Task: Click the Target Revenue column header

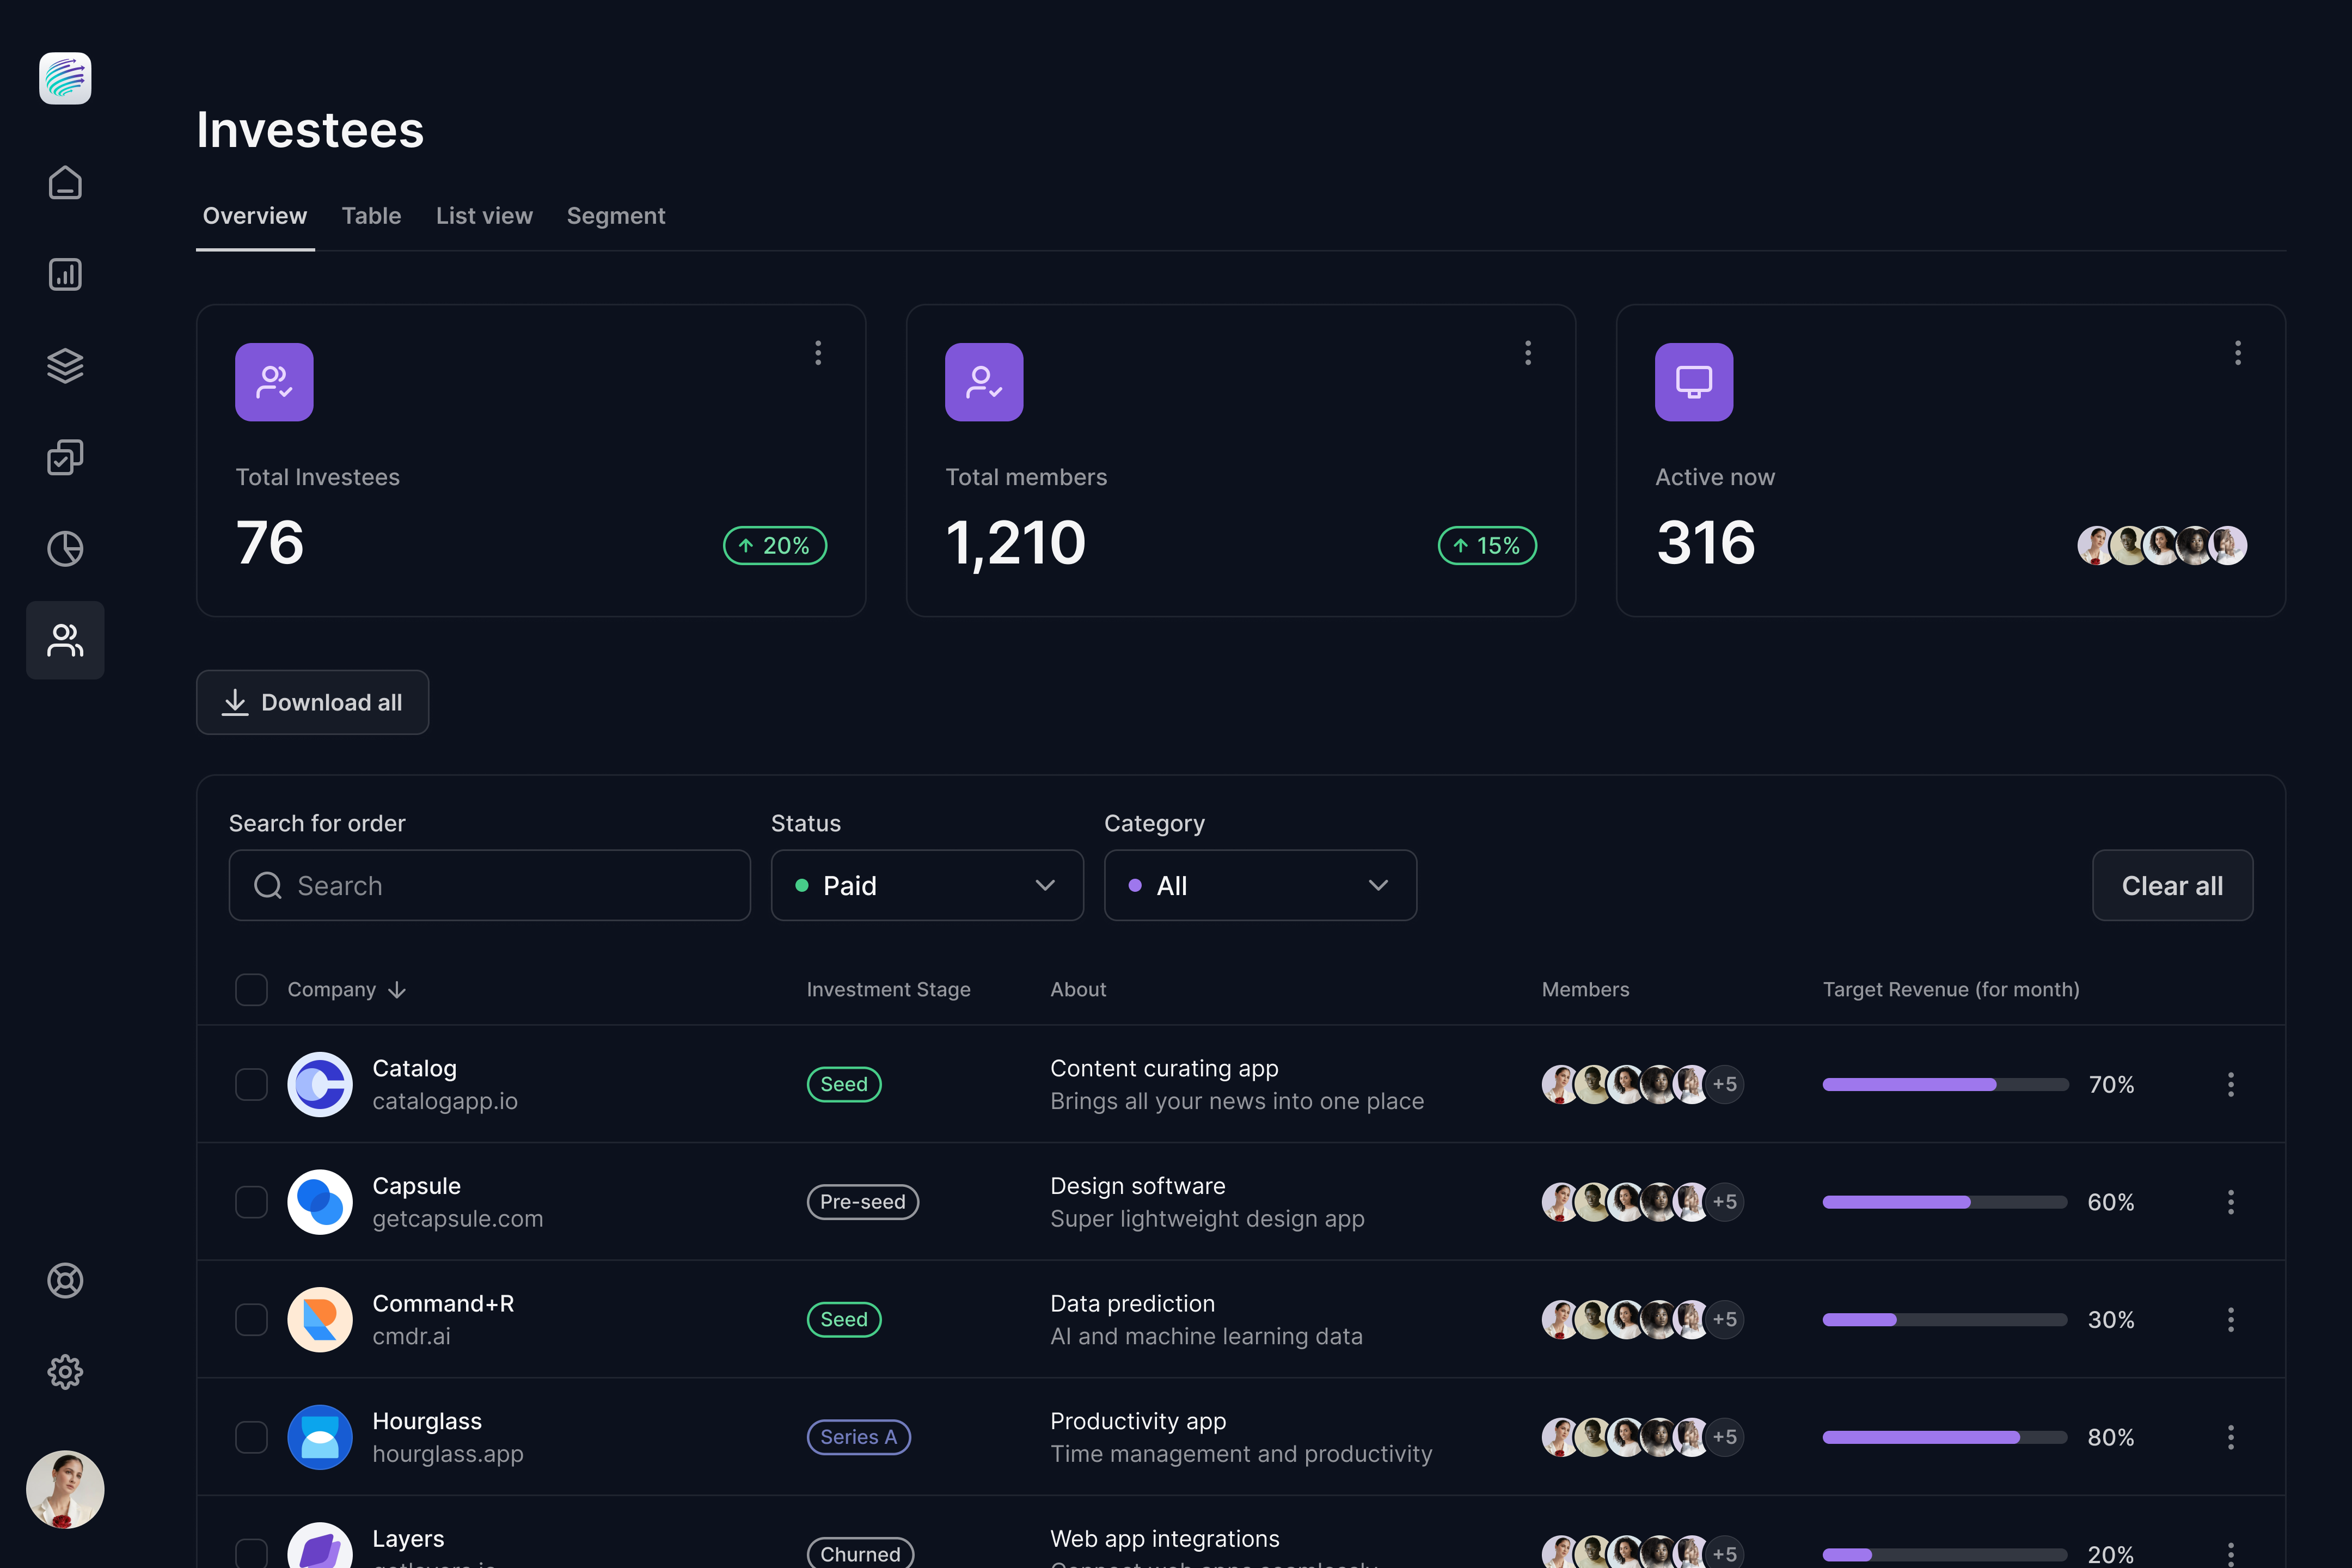Action: 1951,990
